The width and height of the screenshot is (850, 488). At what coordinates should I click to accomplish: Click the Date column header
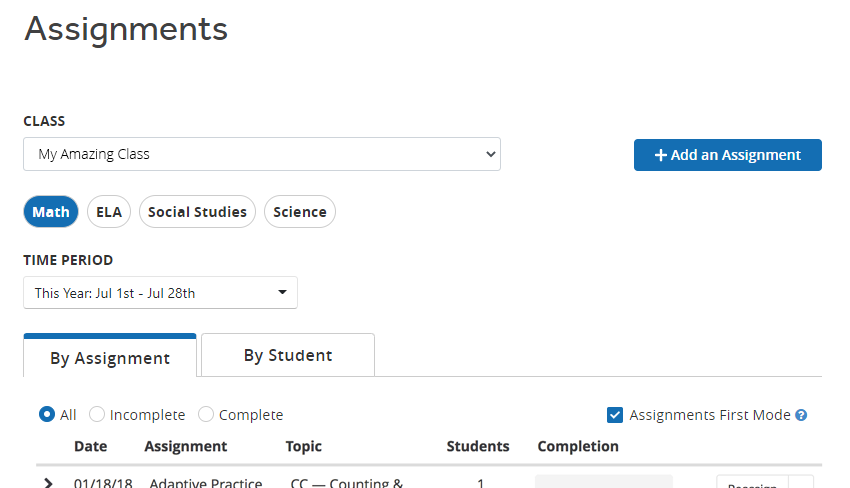point(91,446)
